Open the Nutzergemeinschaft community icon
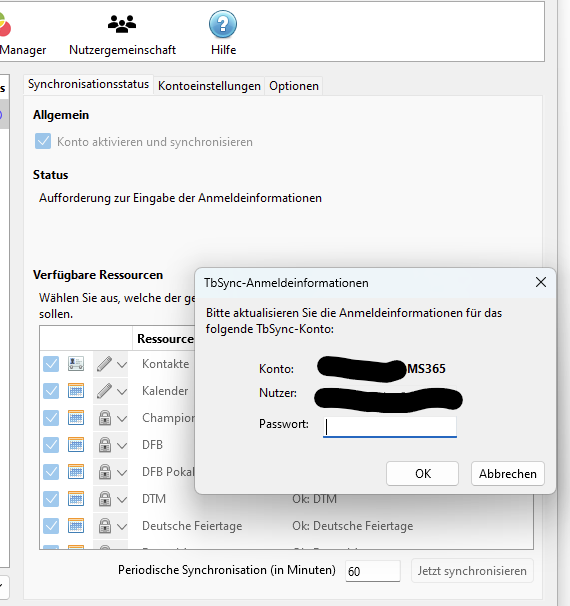 coord(122,24)
